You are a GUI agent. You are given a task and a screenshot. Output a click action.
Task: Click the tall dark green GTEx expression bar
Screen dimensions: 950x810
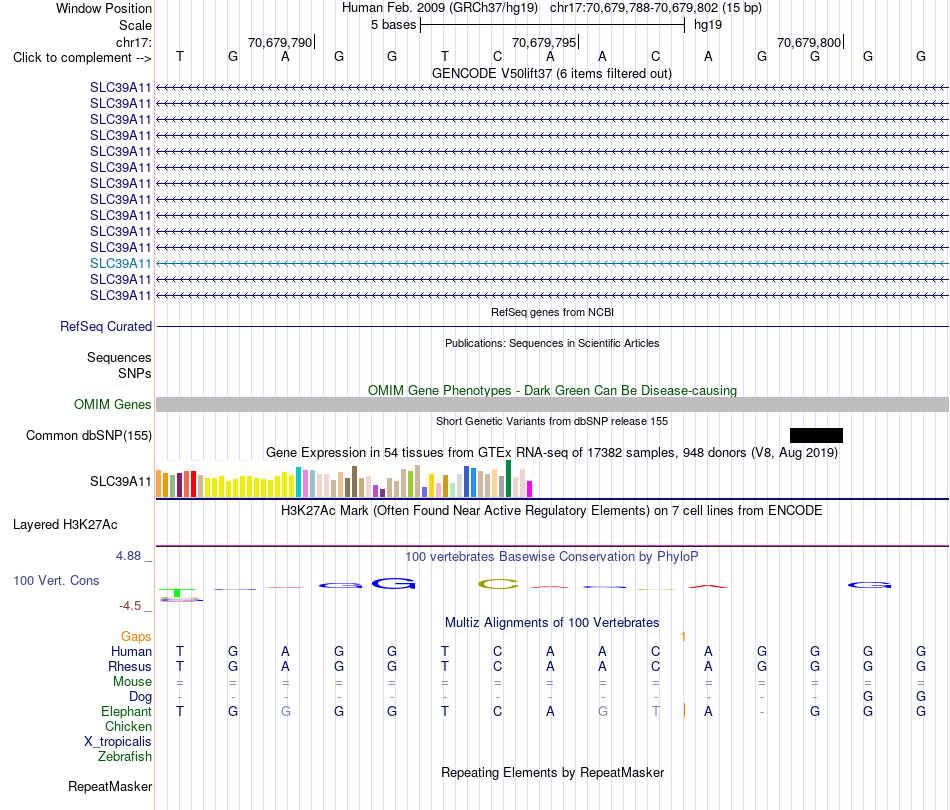point(508,479)
